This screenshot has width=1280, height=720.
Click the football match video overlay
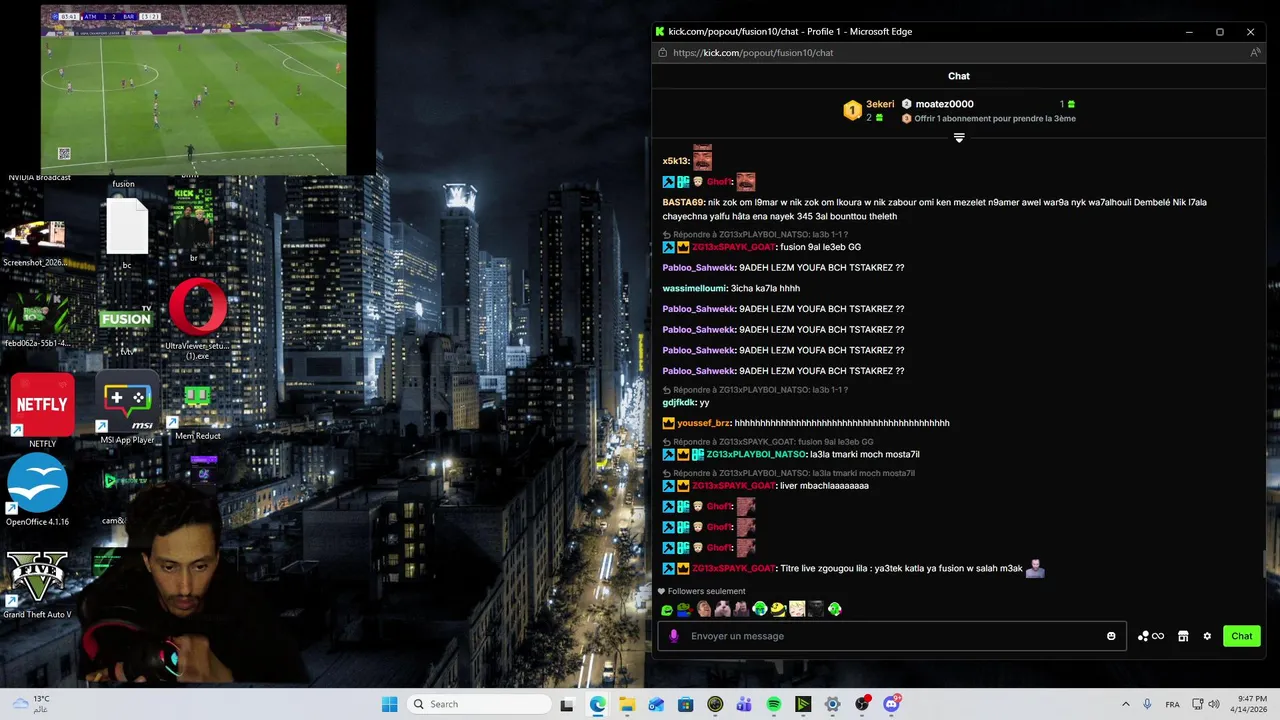(193, 90)
